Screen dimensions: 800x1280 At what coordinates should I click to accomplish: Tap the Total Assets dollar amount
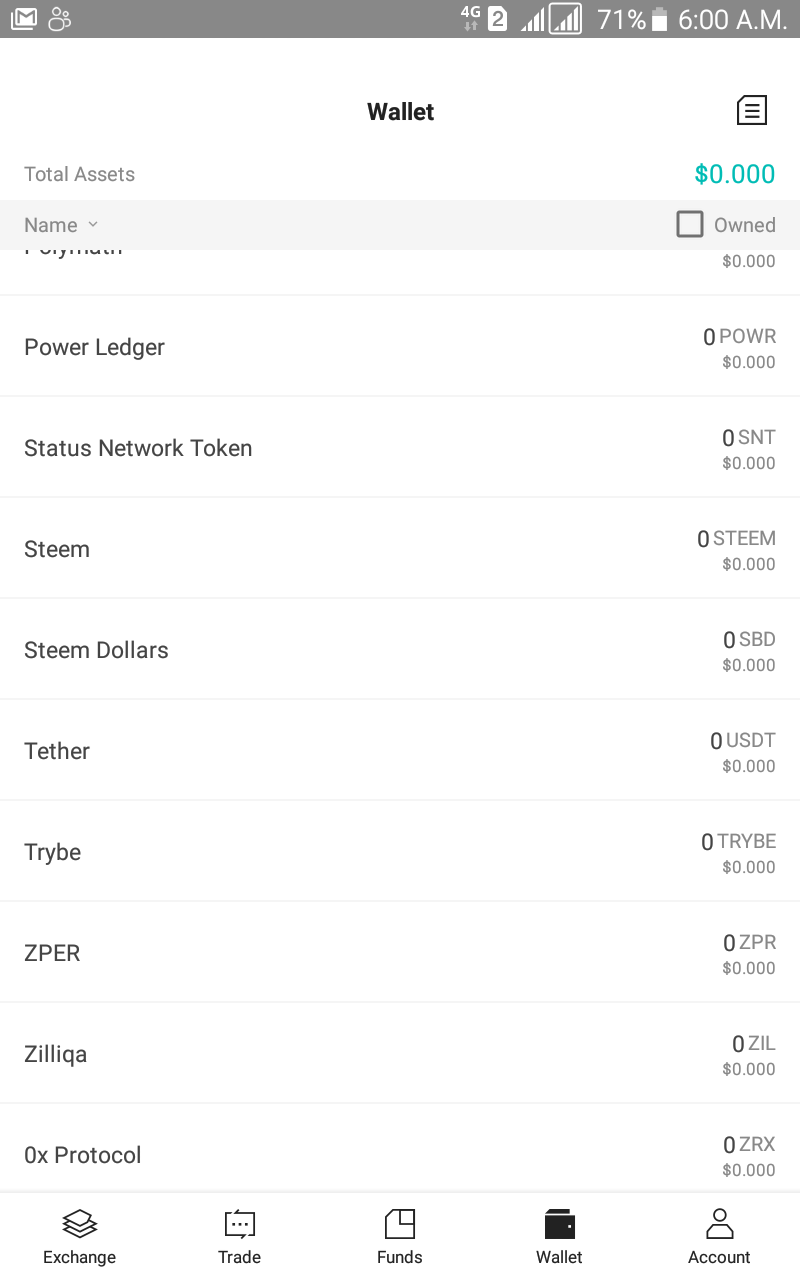click(x=735, y=174)
